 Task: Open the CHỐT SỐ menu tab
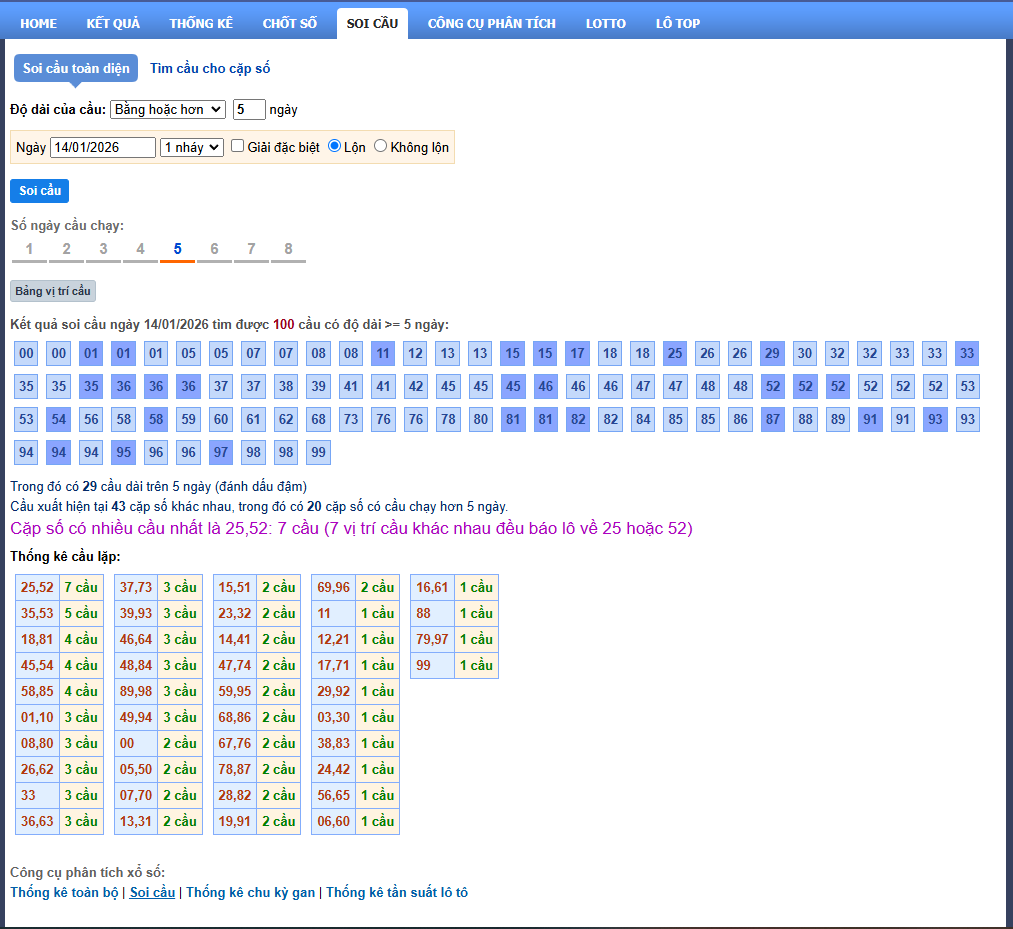click(290, 23)
